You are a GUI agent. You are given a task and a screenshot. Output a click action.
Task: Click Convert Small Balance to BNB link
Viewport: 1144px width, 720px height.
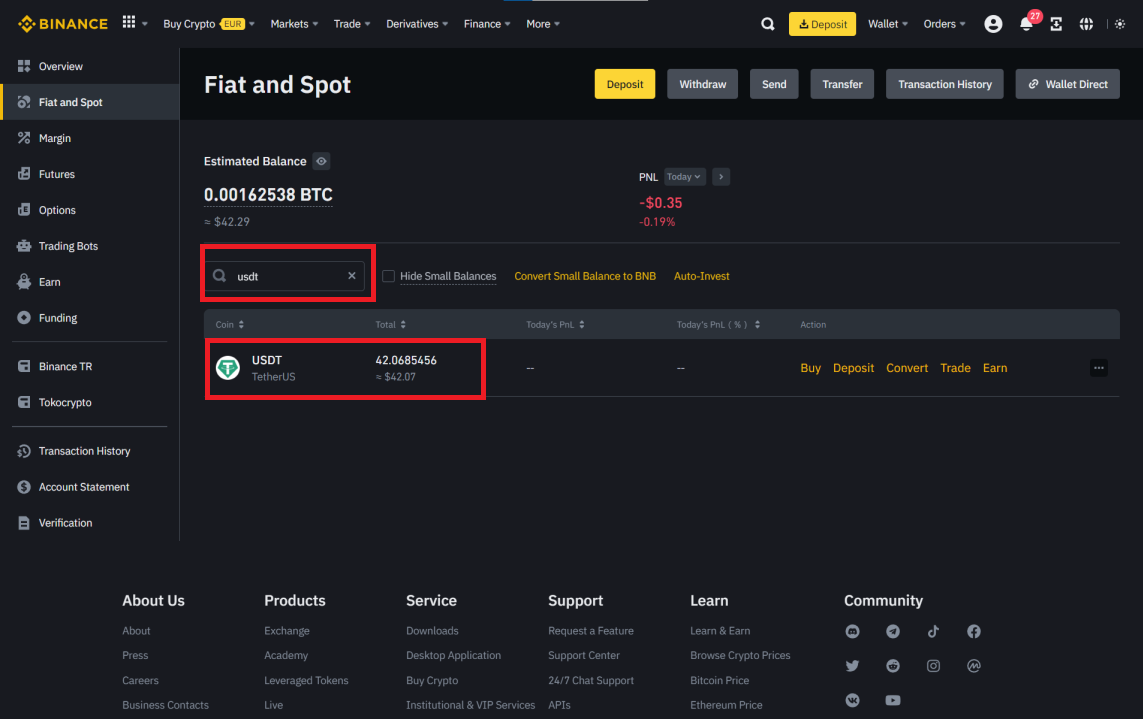585,276
